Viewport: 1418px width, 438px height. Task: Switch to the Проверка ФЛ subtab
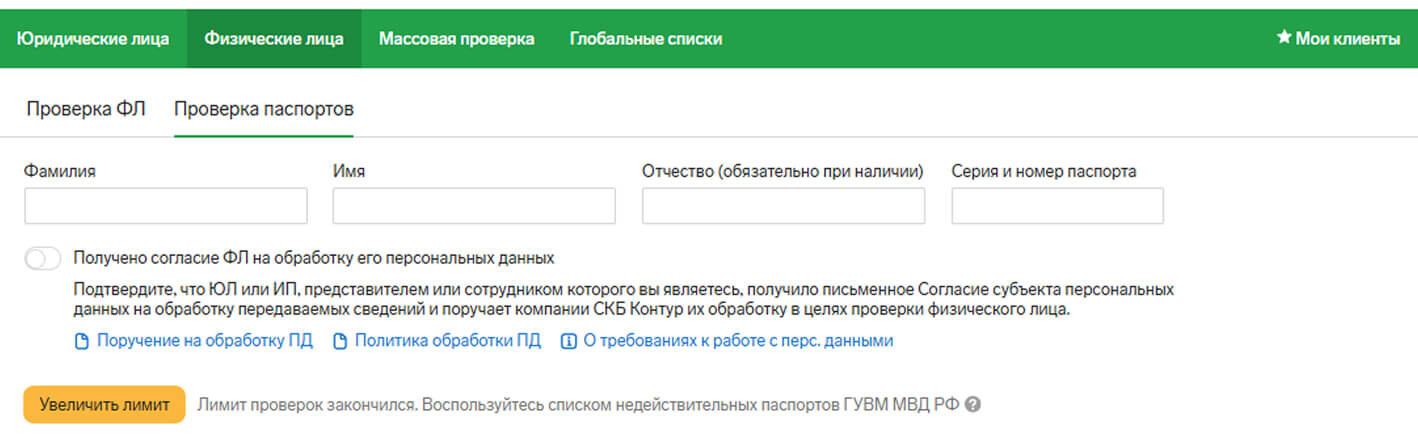(x=86, y=108)
